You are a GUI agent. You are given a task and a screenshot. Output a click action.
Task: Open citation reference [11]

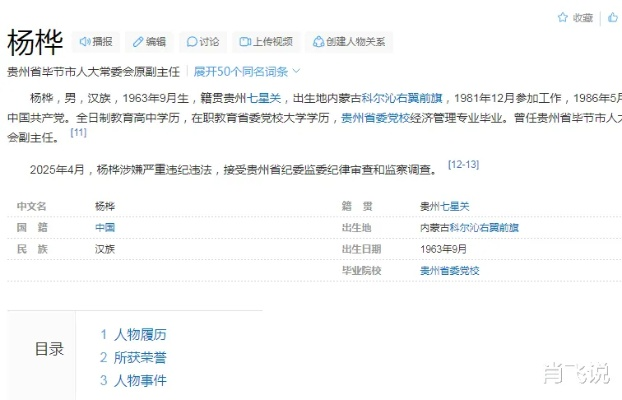tap(78, 132)
